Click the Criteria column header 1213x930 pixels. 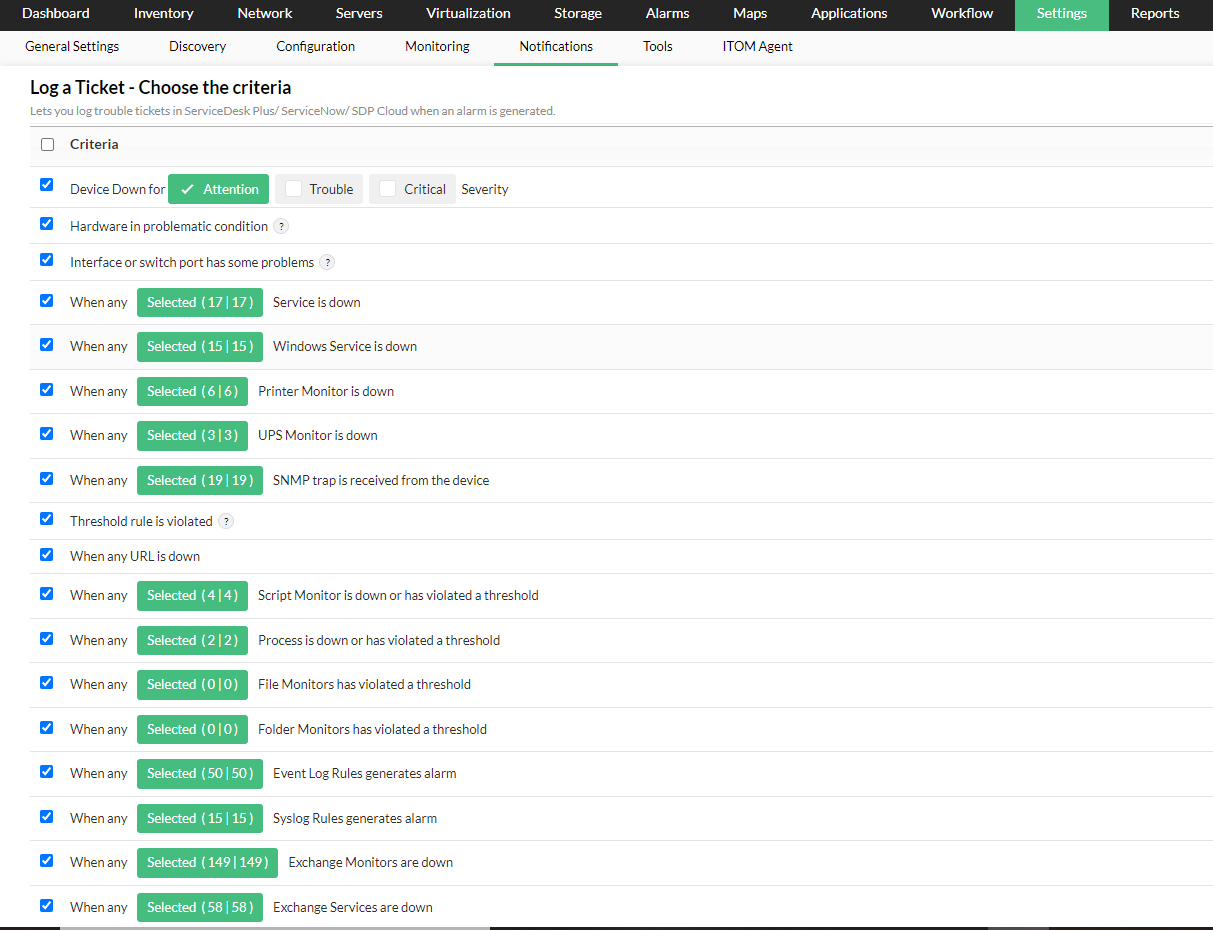tap(94, 145)
